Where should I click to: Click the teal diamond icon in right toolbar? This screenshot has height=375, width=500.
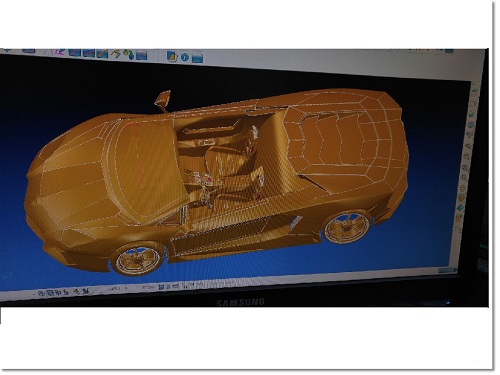[460, 207]
